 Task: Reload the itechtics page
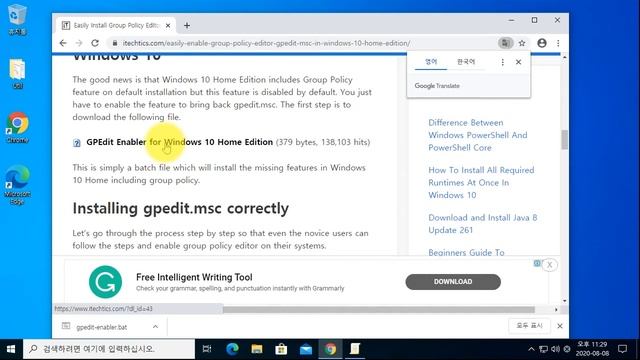coord(95,43)
